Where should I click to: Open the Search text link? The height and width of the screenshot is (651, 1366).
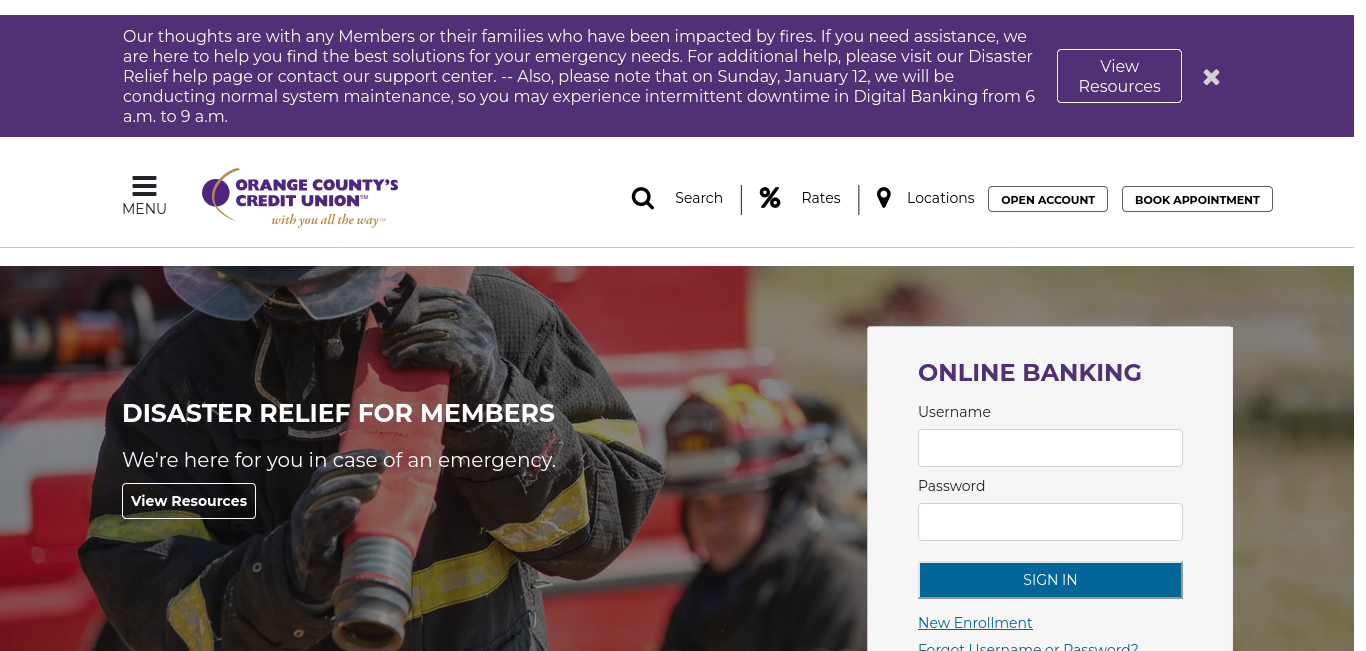coord(699,198)
